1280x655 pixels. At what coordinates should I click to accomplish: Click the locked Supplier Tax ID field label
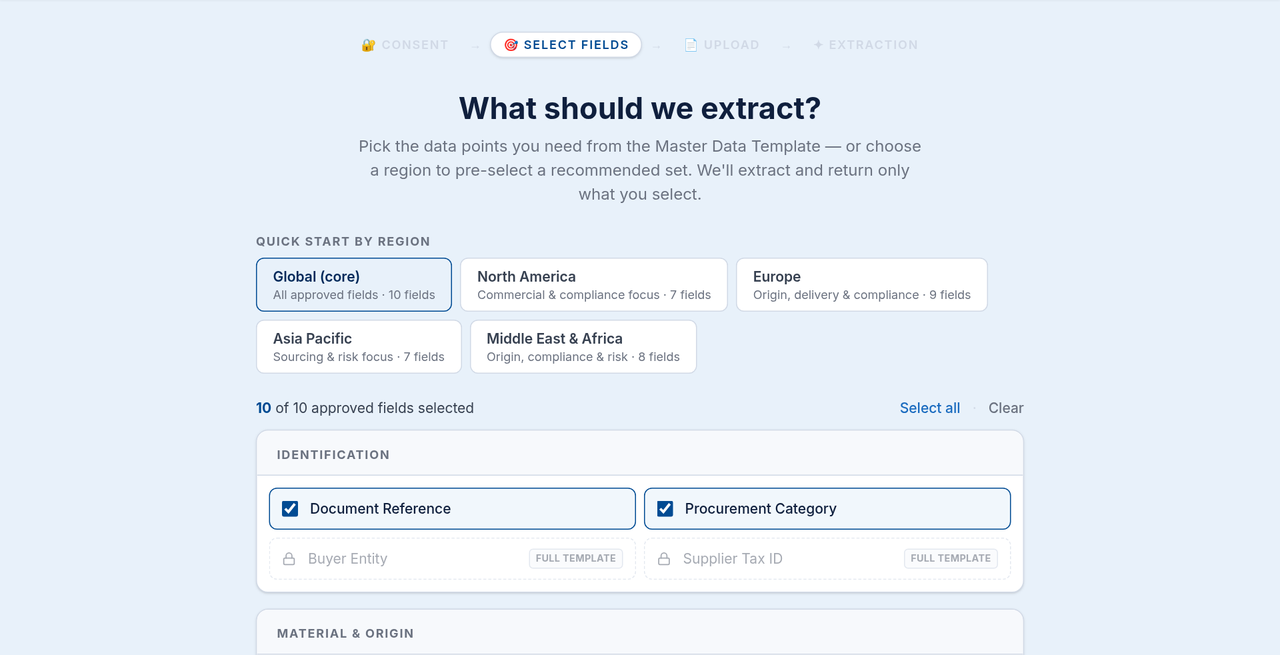point(733,559)
